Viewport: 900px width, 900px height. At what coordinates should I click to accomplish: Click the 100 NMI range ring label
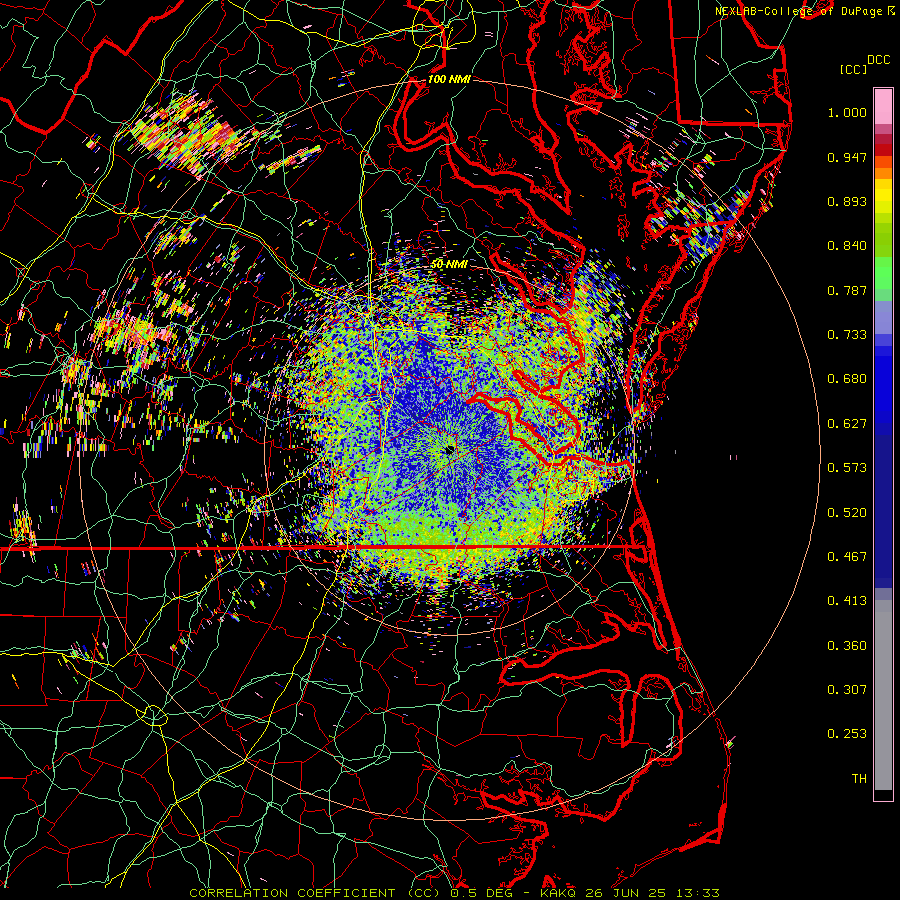[x=449, y=79]
